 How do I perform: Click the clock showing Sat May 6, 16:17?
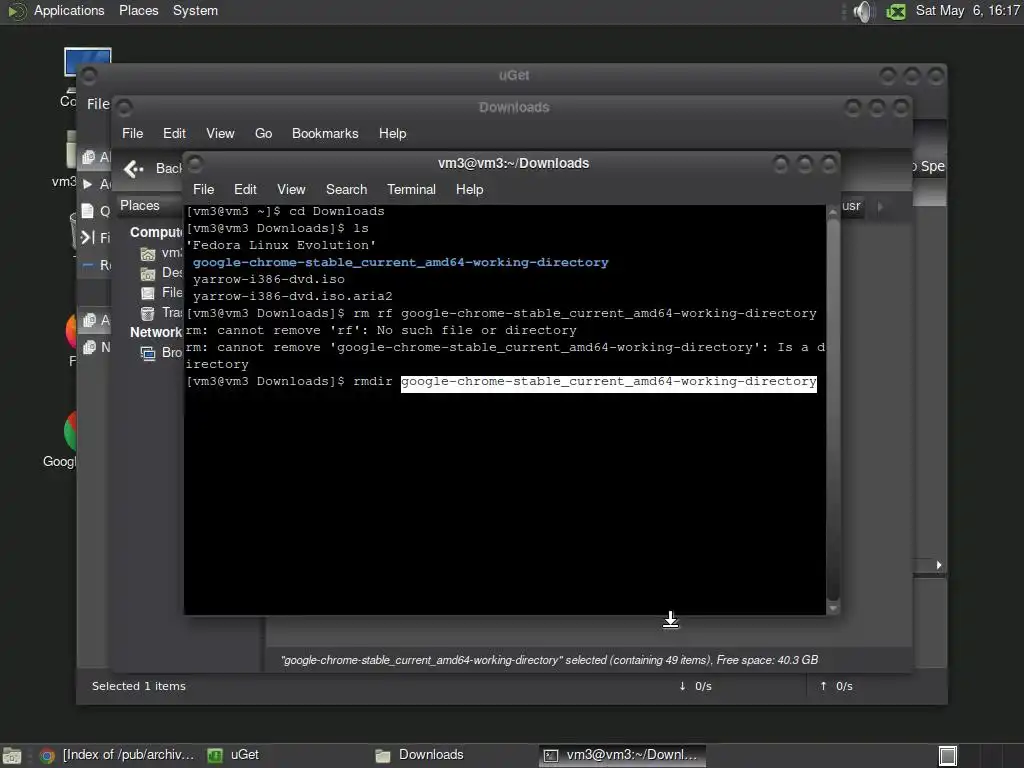click(967, 10)
